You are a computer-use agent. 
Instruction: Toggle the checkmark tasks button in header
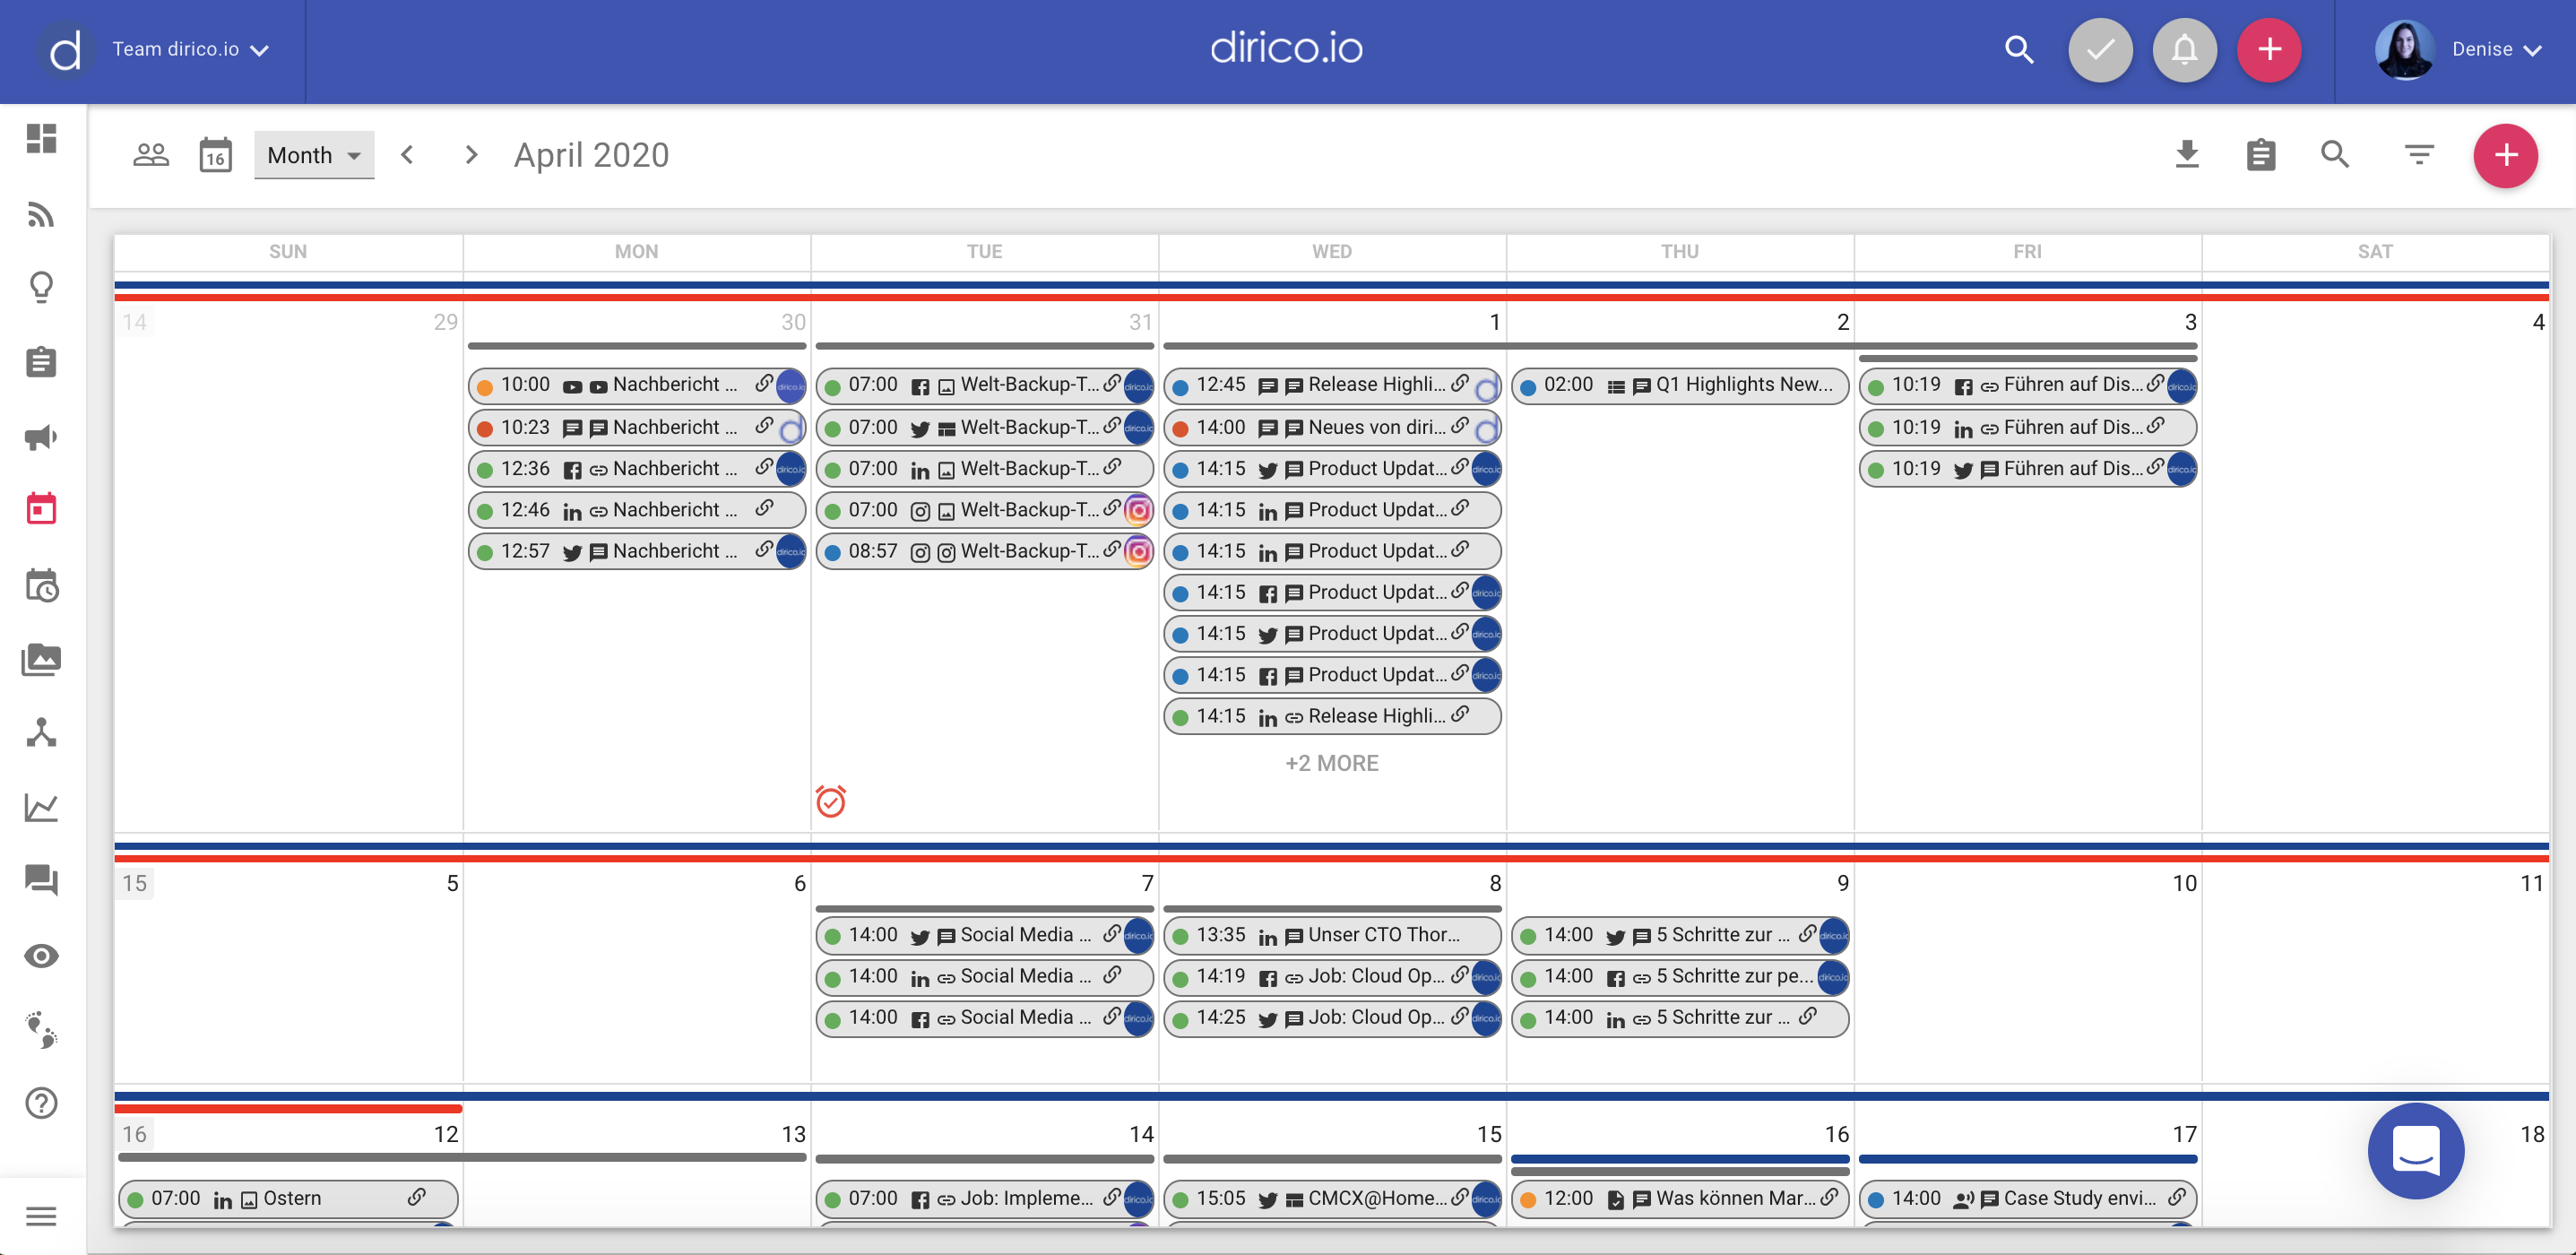pos(2100,49)
